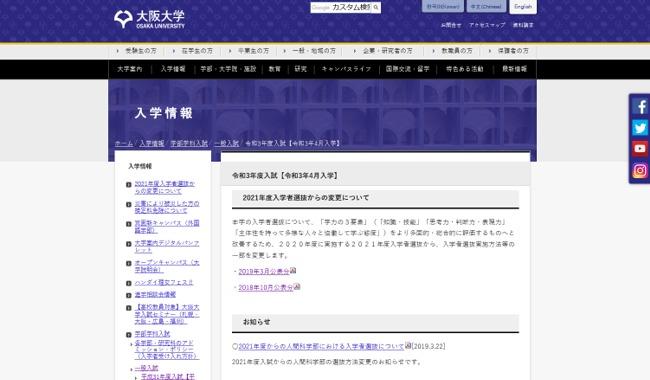This screenshot has height=380, width=650.
Task: Select 企業・研究者の方 in the audience bar
Action: 388,51
